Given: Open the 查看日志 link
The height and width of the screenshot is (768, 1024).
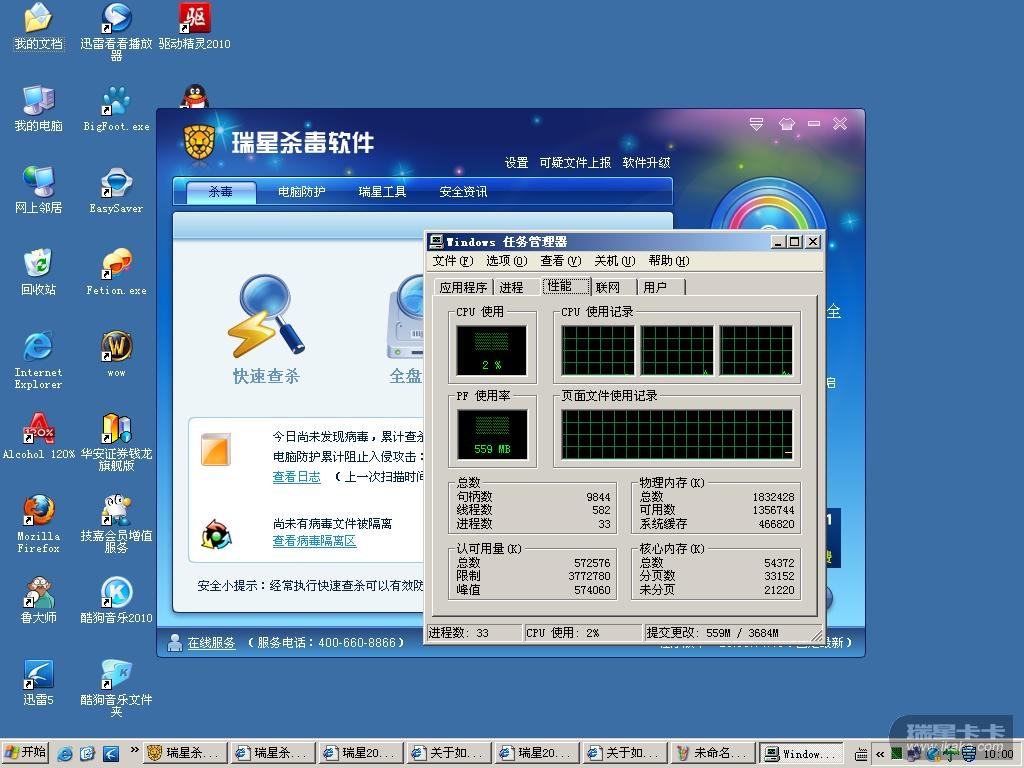Looking at the screenshot, I should (296, 477).
